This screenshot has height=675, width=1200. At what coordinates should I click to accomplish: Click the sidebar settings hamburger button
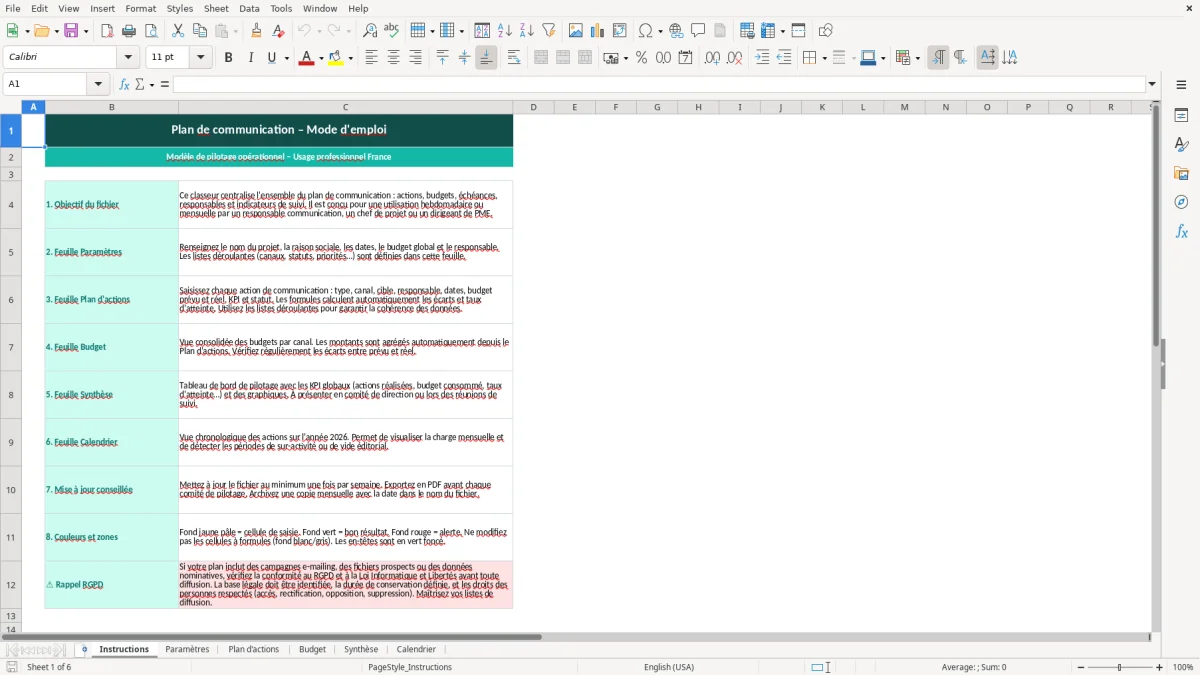pyautogui.click(x=1181, y=84)
